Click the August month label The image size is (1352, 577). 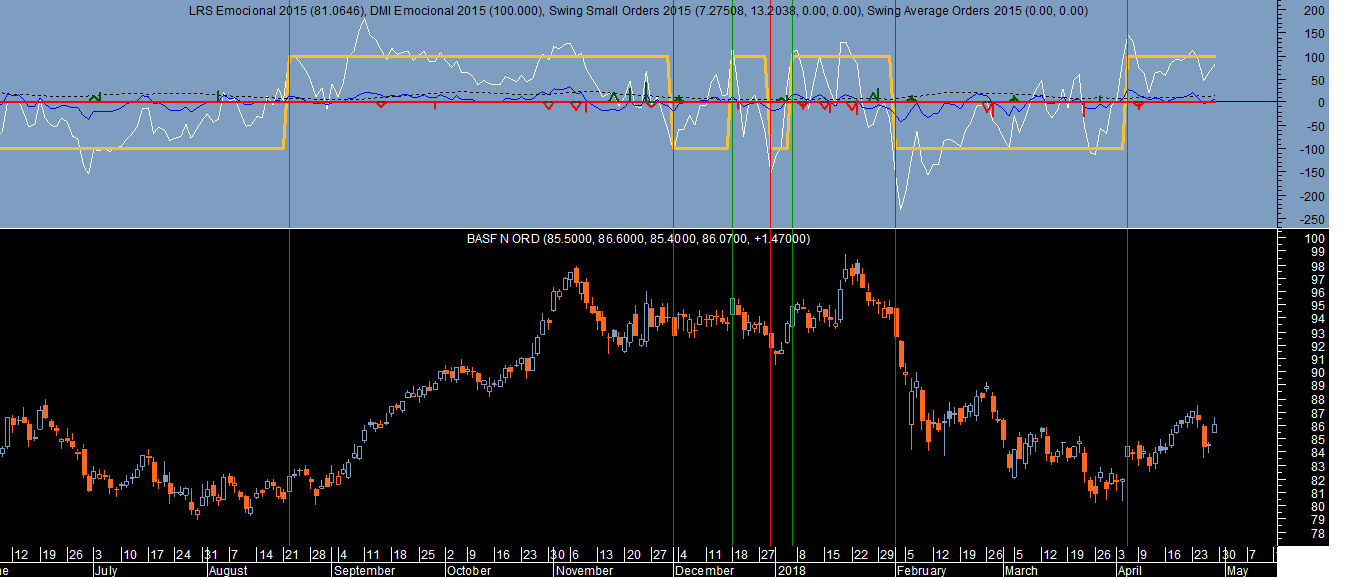pos(228,570)
